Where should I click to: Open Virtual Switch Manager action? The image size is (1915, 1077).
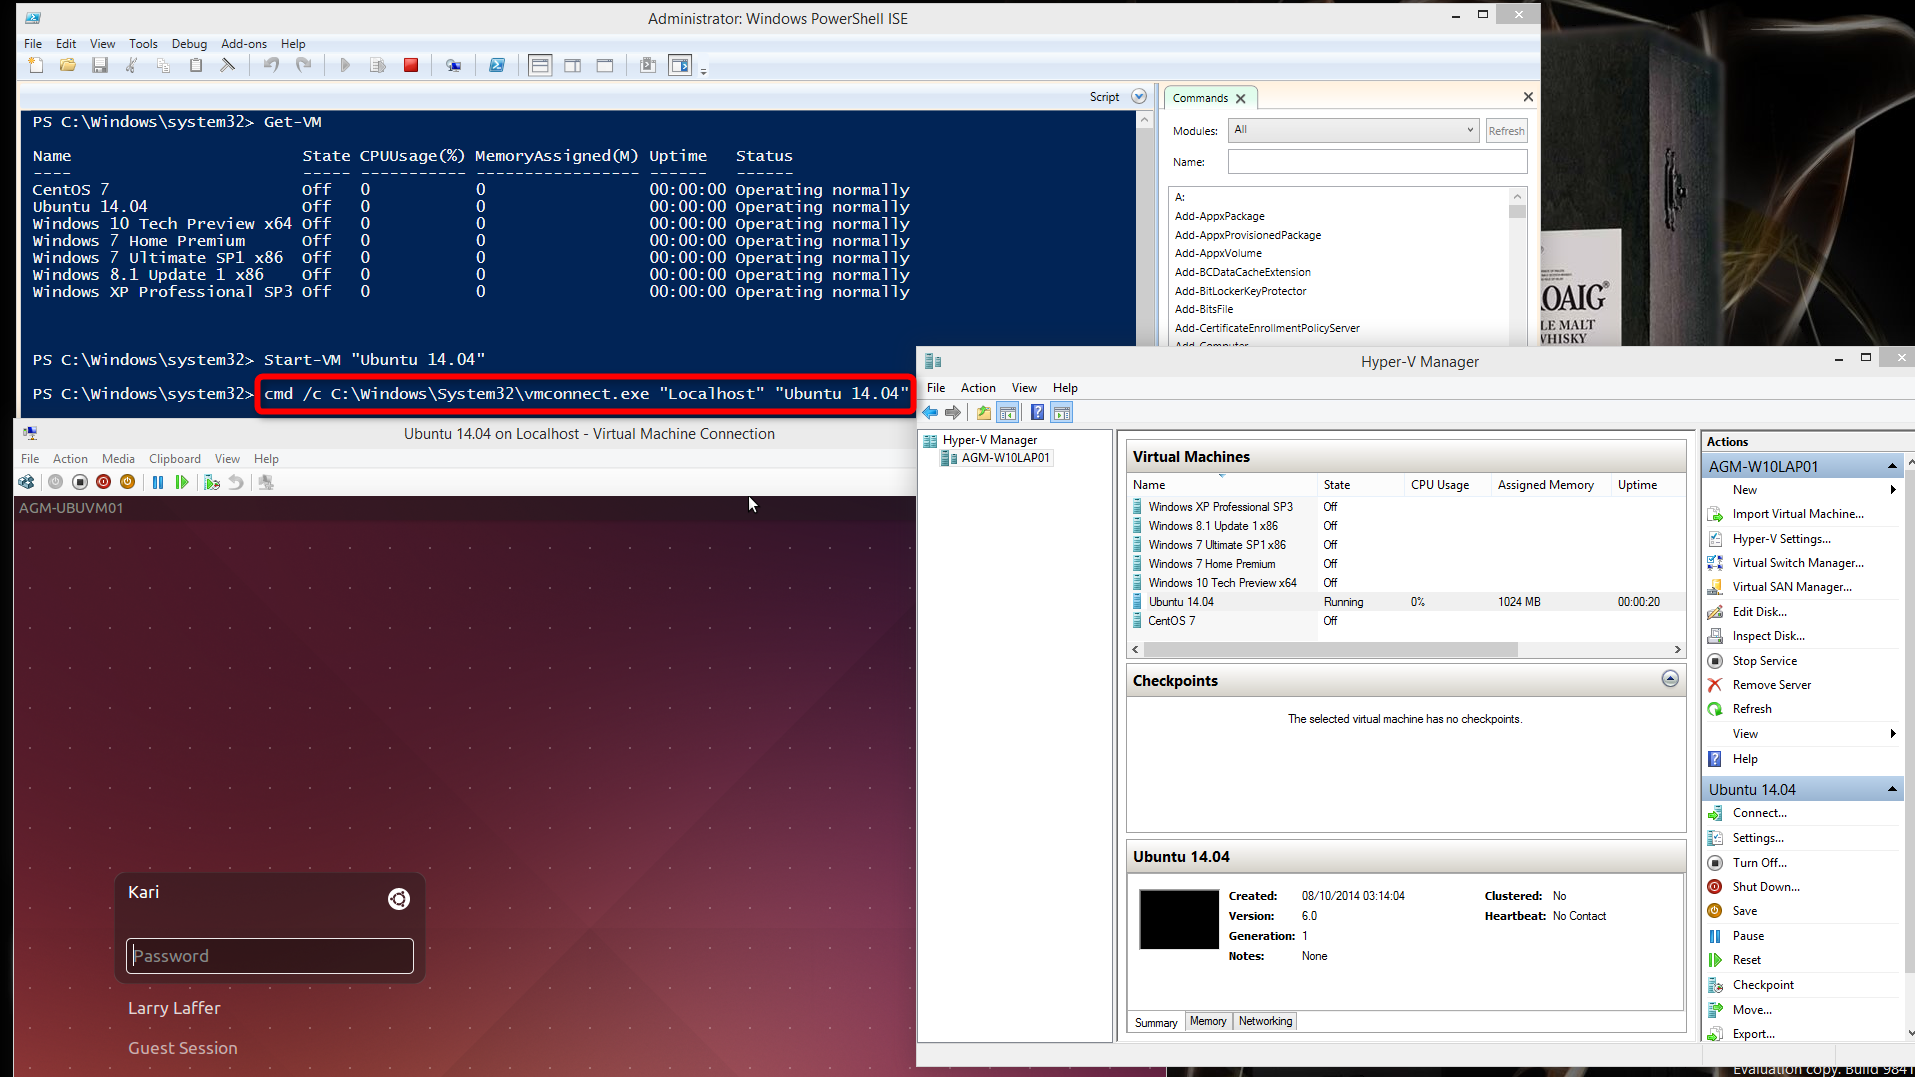[1798, 563]
